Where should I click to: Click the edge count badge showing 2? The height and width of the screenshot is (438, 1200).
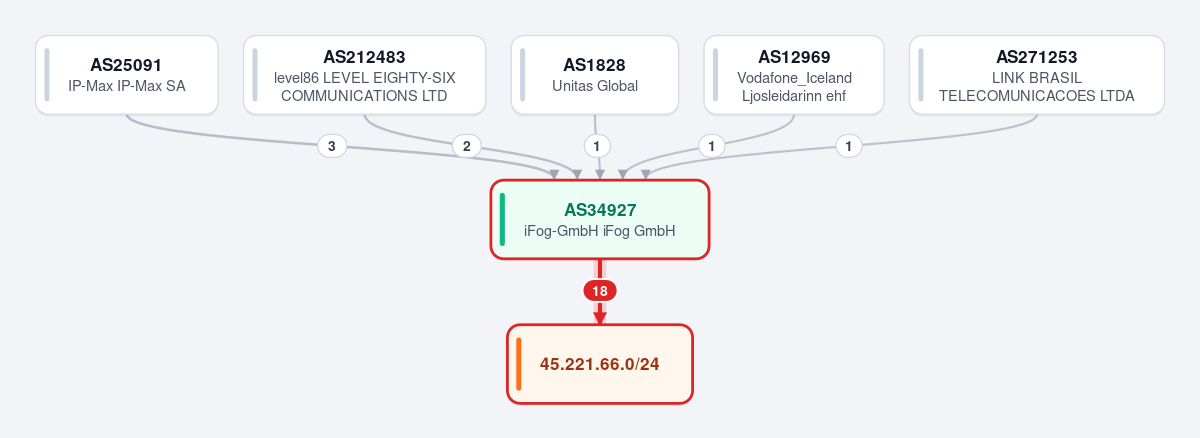tap(465, 146)
